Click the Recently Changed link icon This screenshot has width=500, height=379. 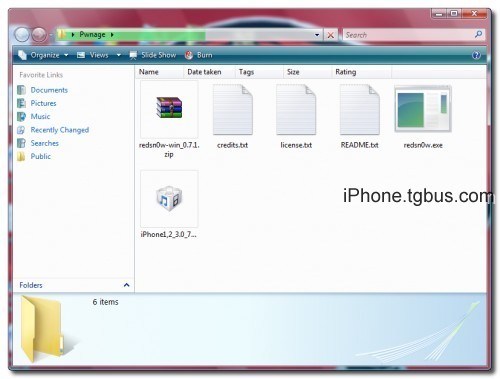[x=21, y=130]
